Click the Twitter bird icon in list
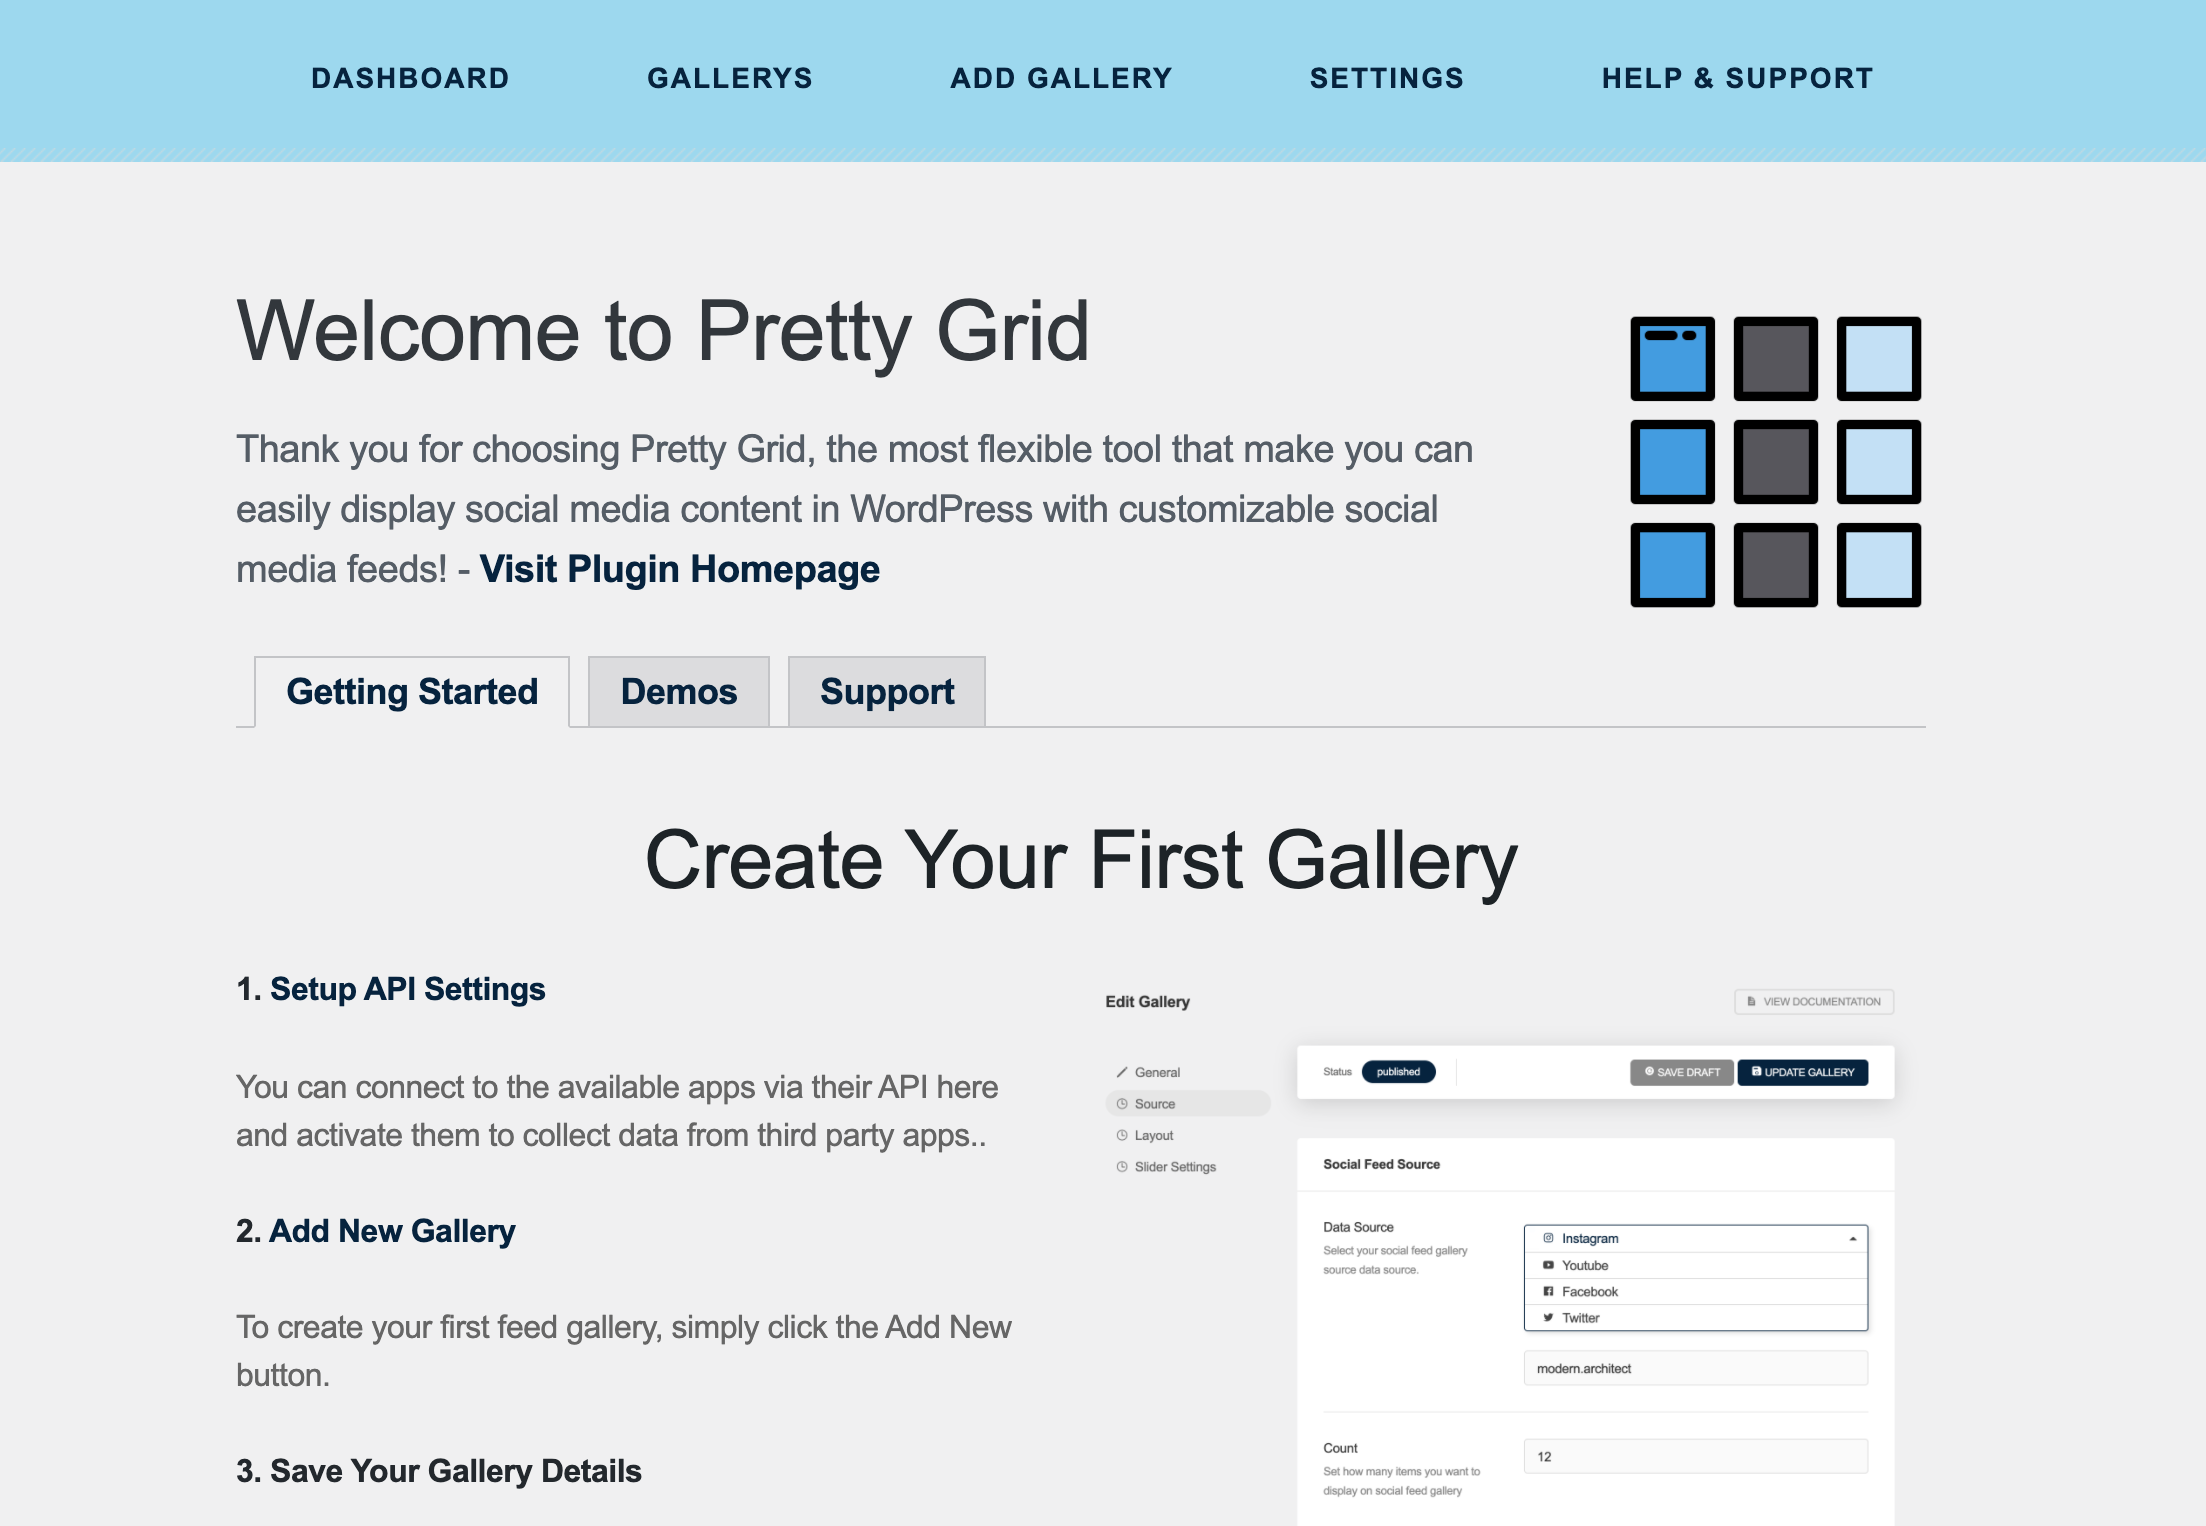 coord(1548,1317)
